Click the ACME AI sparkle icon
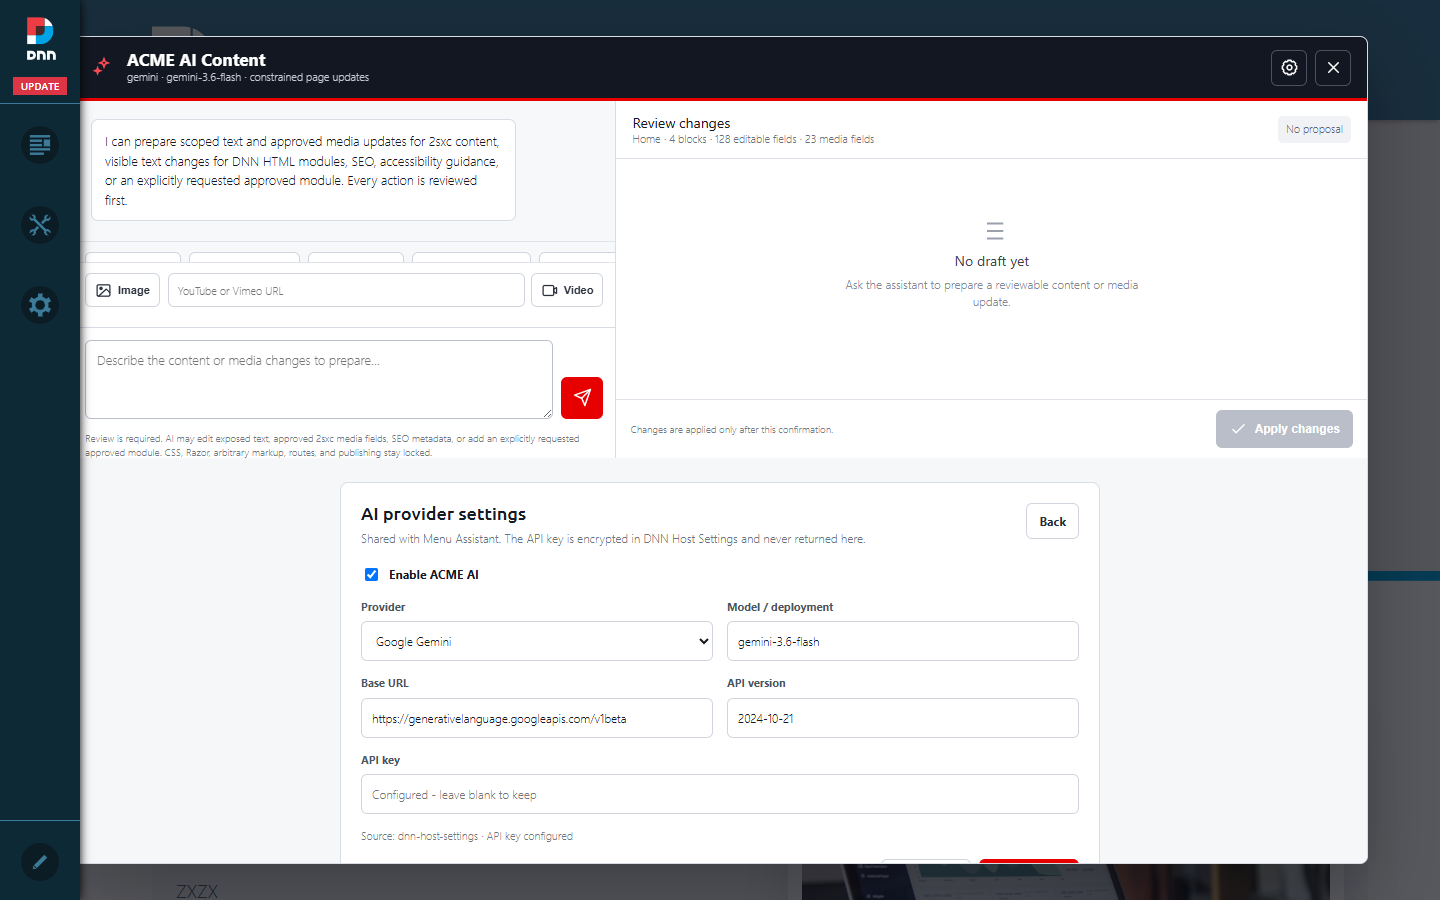Viewport: 1440px width, 900px height. click(x=101, y=67)
